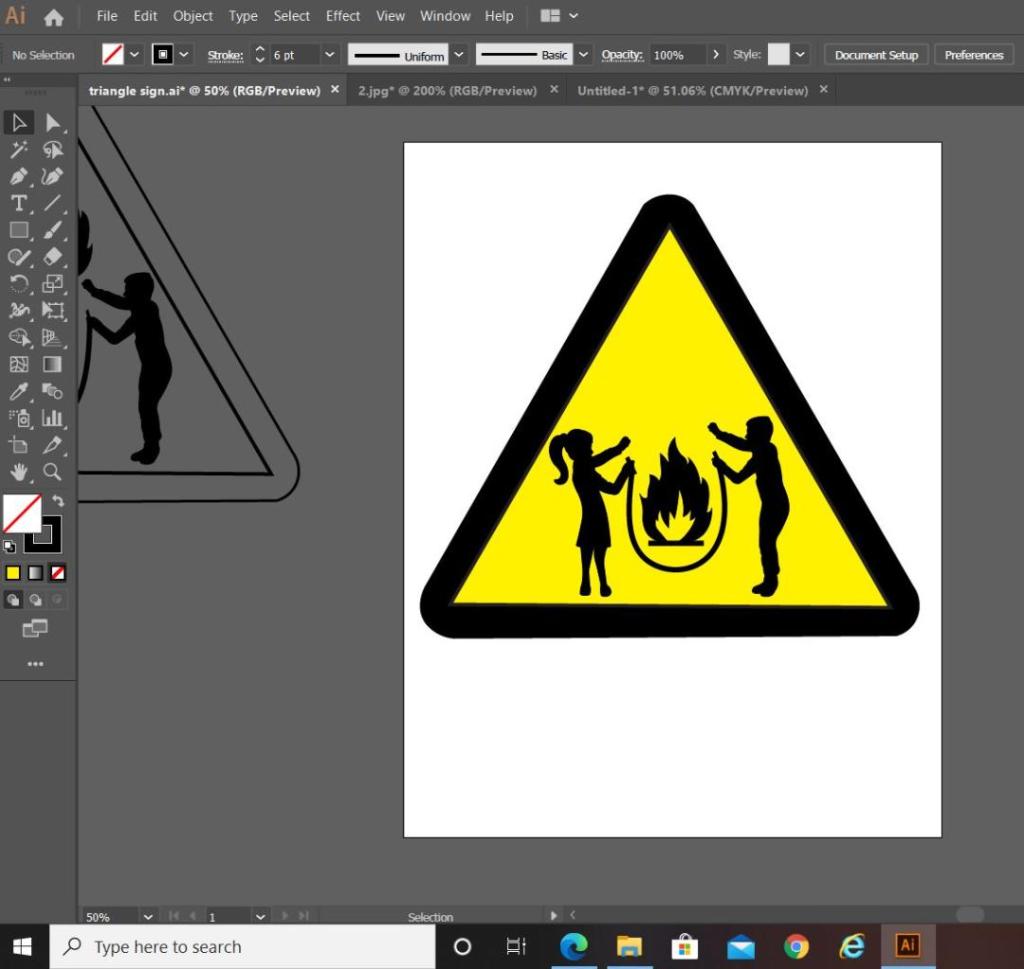Open Google Chrome from the taskbar
Screen dimensions: 1024x969
pyautogui.click(x=796, y=946)
